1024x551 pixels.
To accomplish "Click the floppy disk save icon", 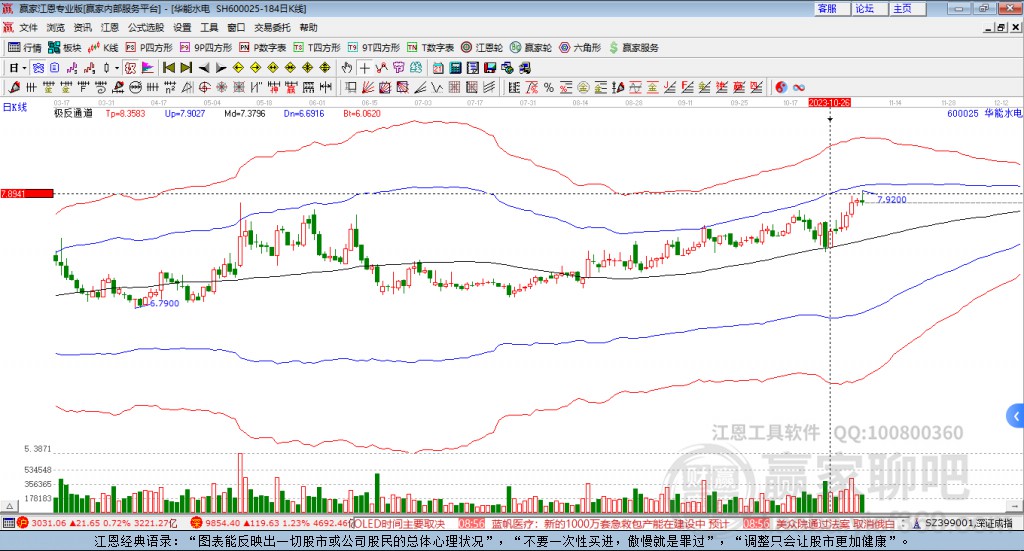I will [490, 68].
